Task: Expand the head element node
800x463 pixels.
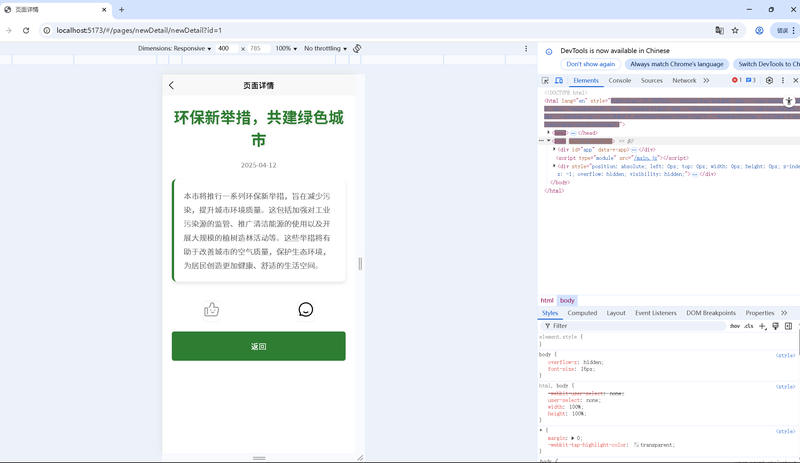Action: click(x=549, y=133)
